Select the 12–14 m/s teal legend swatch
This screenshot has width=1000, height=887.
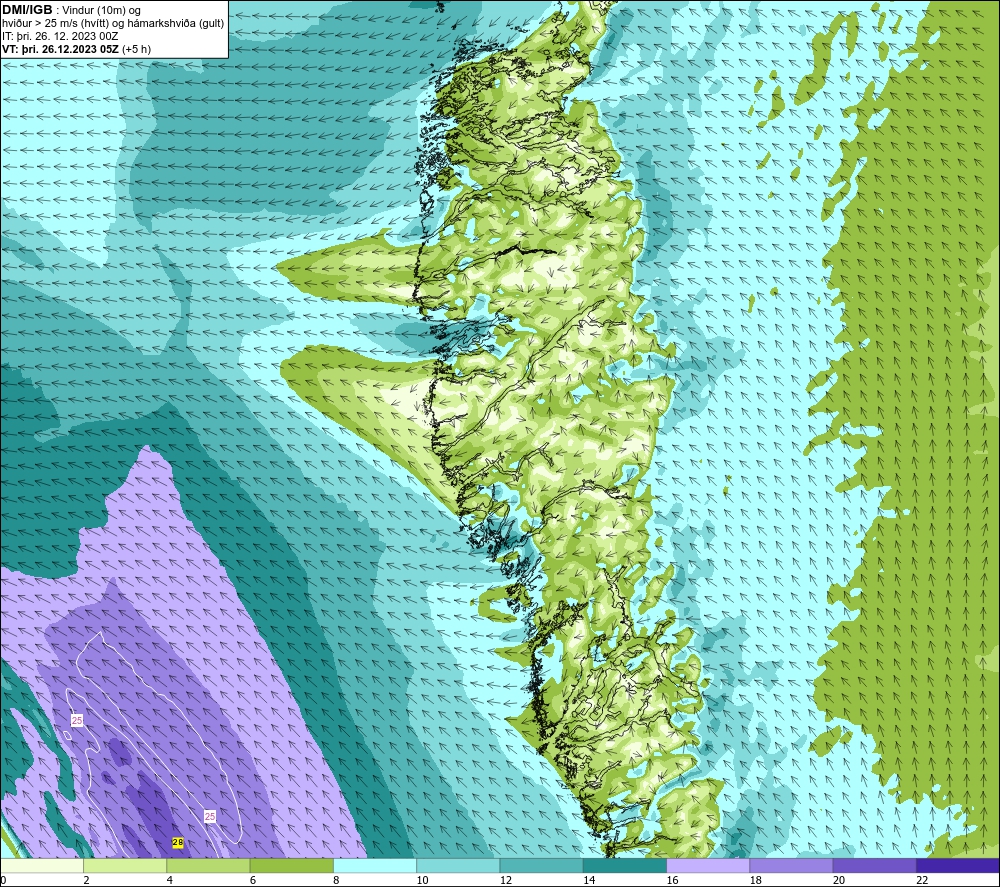541,865
